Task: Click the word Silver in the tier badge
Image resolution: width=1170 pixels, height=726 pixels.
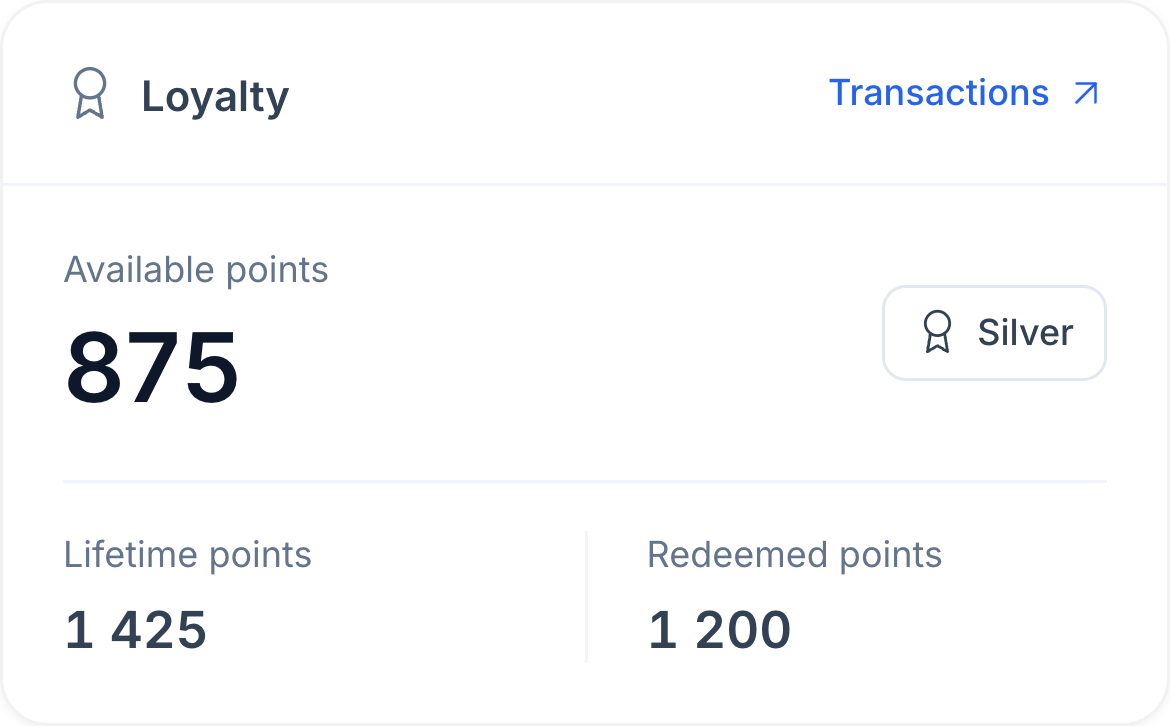Action: point(1025,333)
